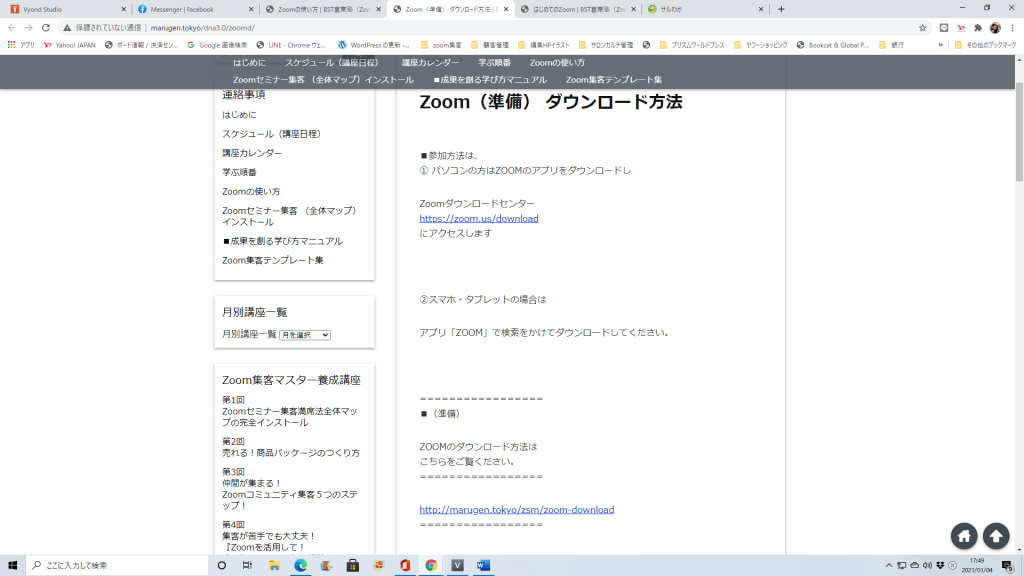Click Zoom集客テンプレート集 in top navigation bar
1024x576 pixels.
tap(614, 80)
